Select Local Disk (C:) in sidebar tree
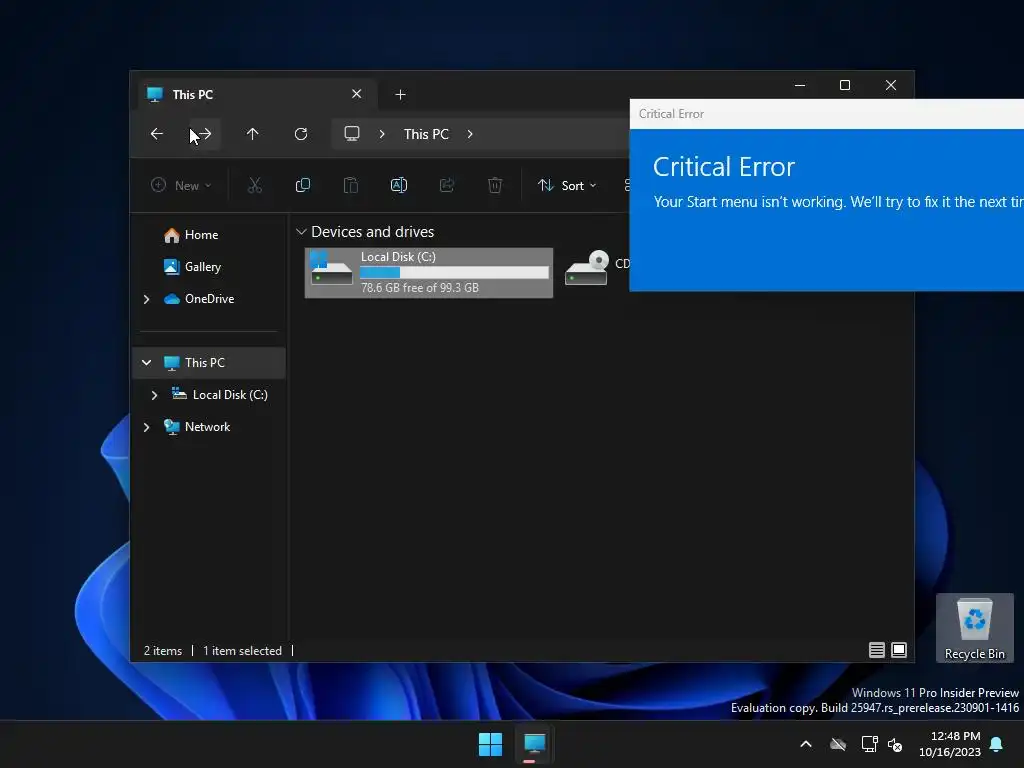 click(230, 394)
